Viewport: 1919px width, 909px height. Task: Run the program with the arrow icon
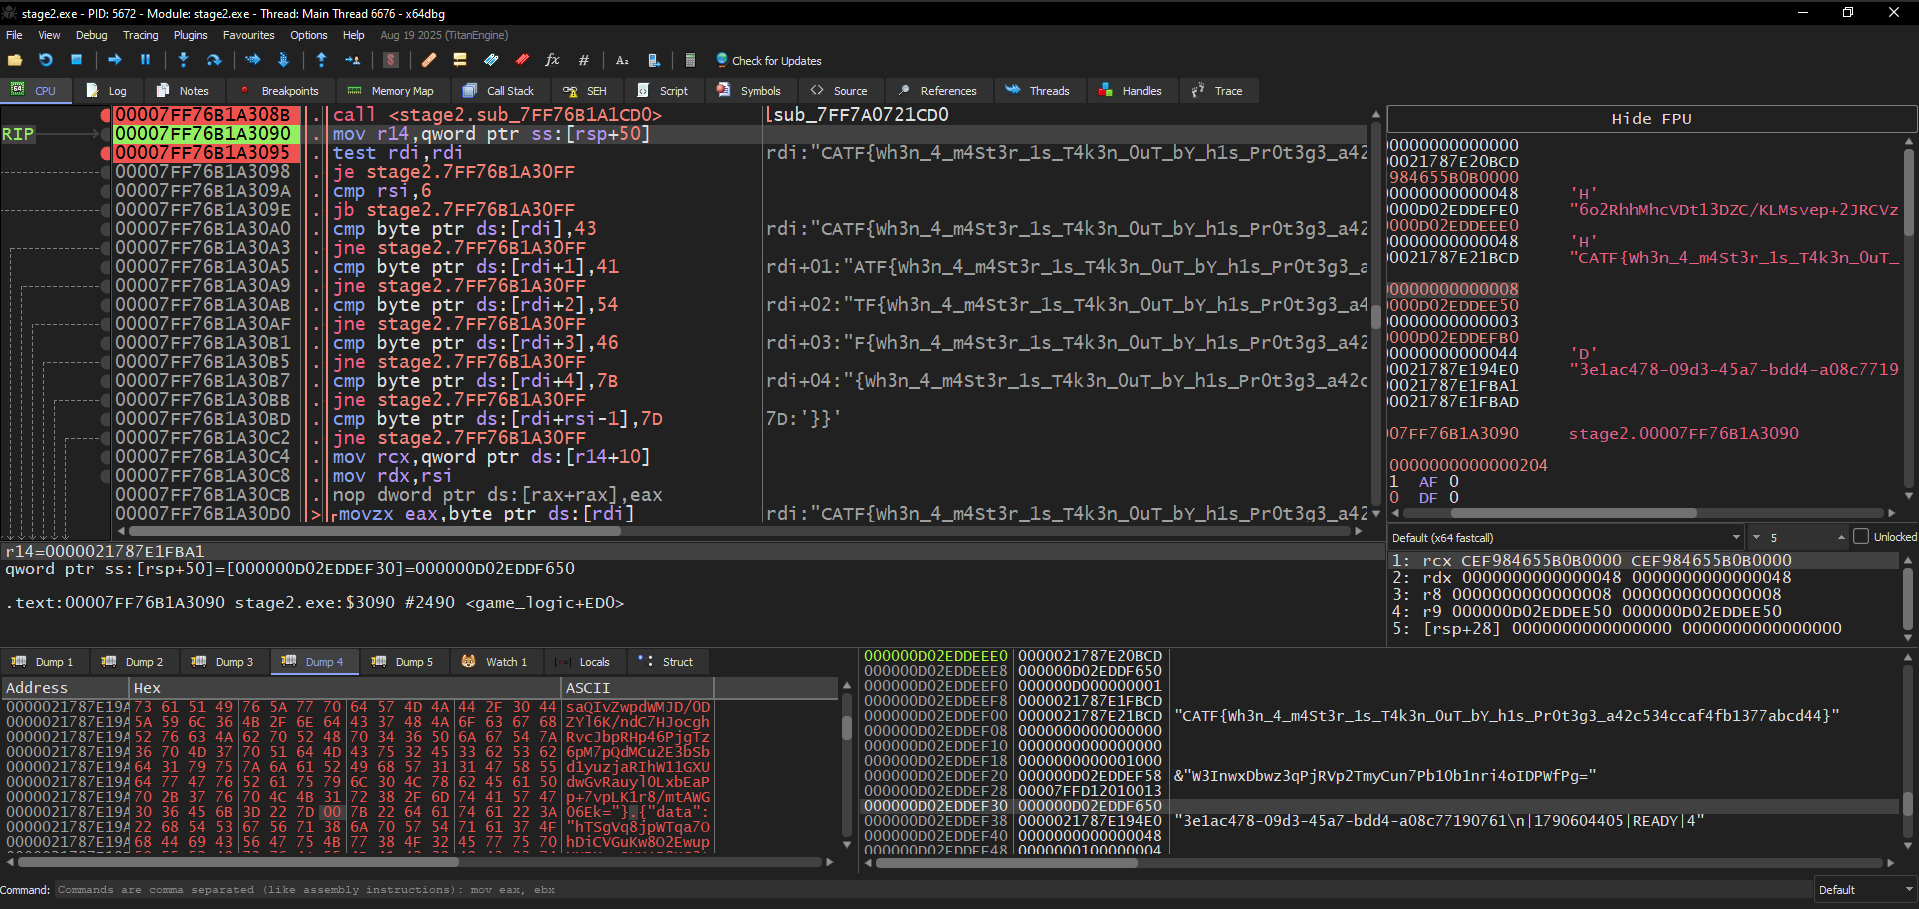click(x=114, y=60)
